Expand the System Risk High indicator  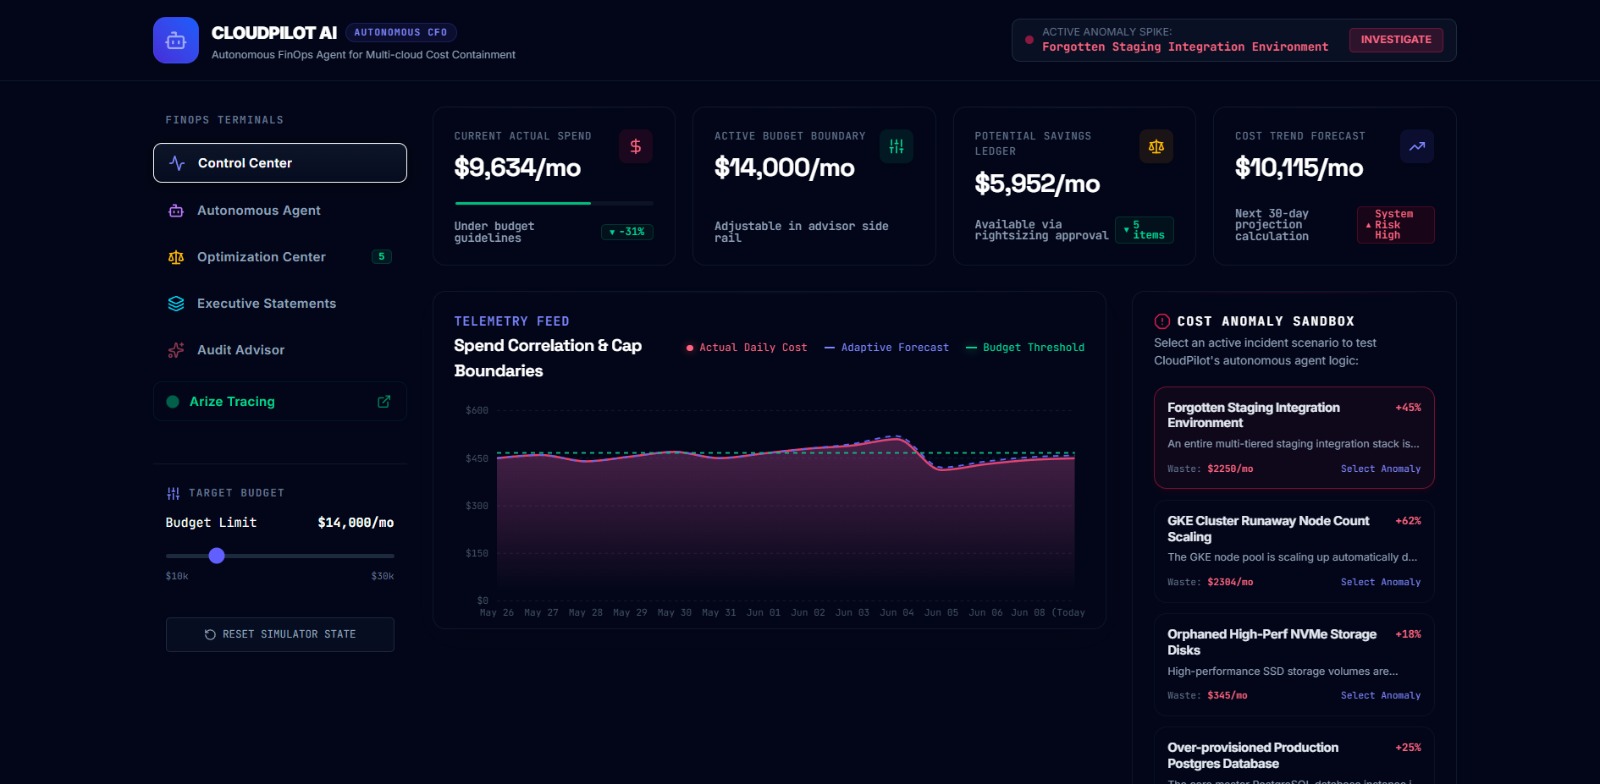click(1395, 225)
